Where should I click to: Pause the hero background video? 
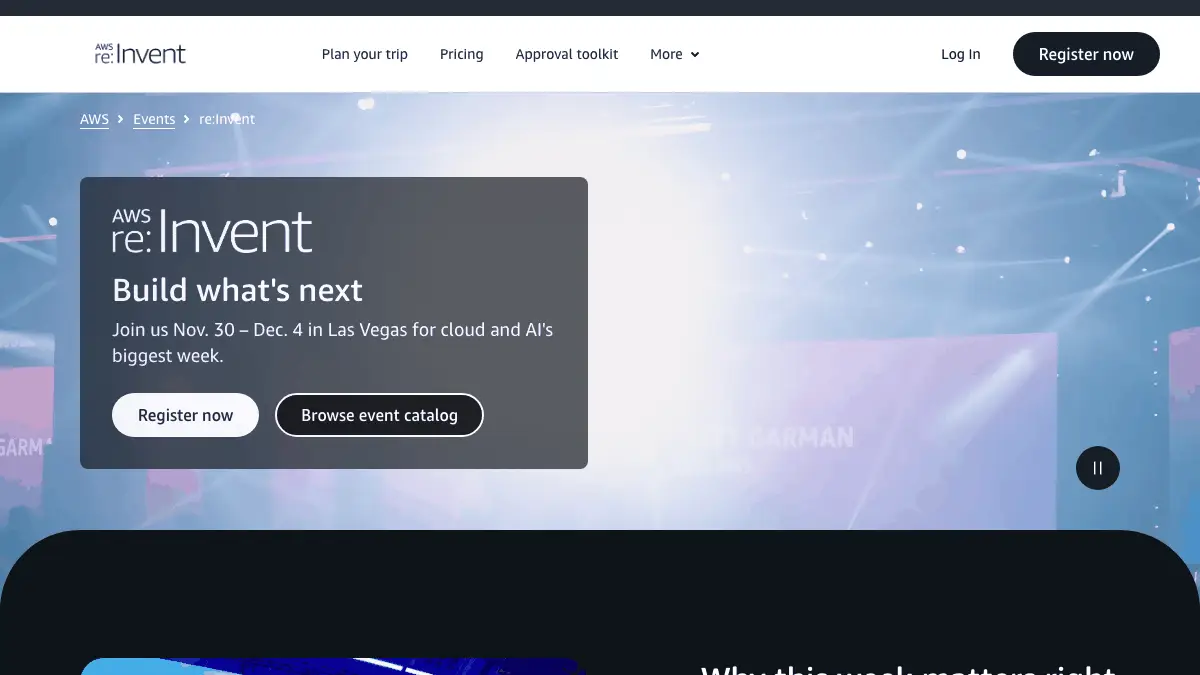(1098, 468)
